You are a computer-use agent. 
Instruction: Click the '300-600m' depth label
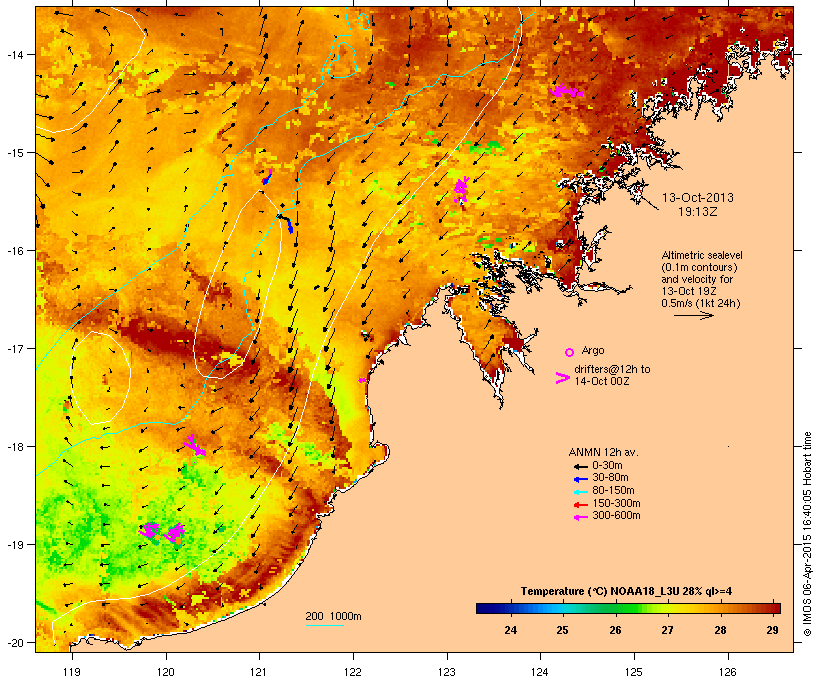(x=616, y=516)
